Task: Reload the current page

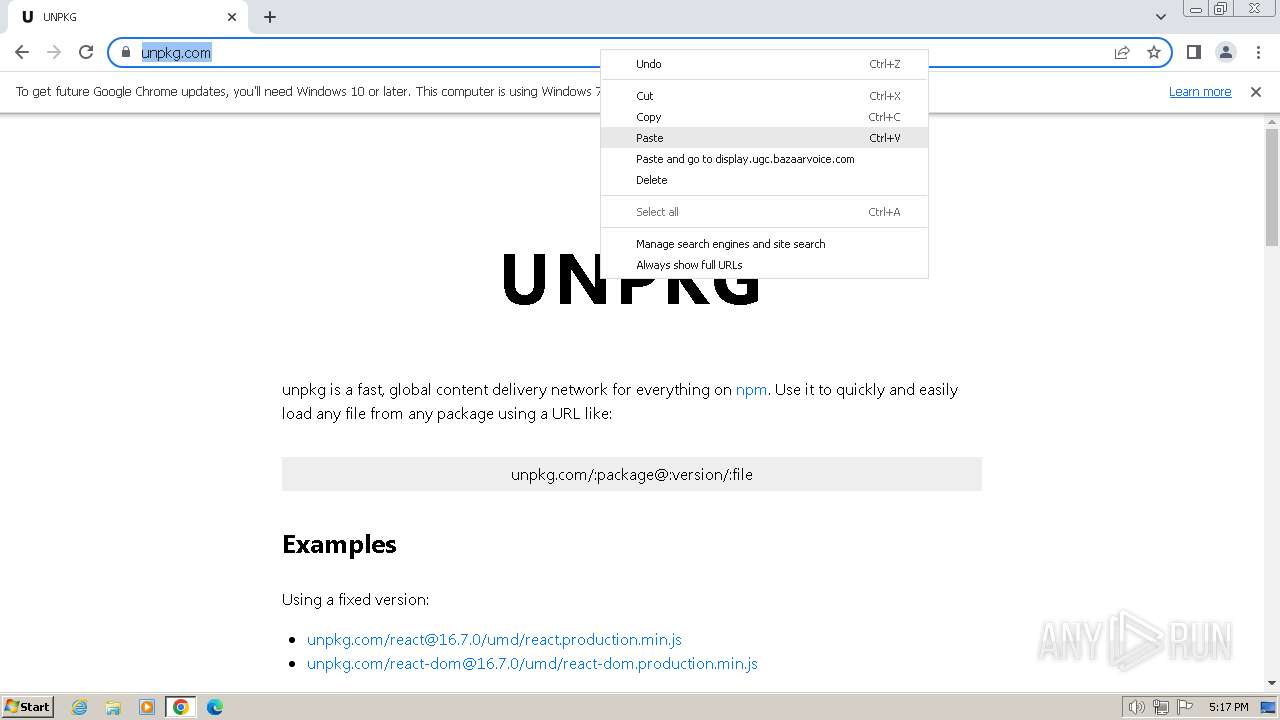Action: pos(86,52)
